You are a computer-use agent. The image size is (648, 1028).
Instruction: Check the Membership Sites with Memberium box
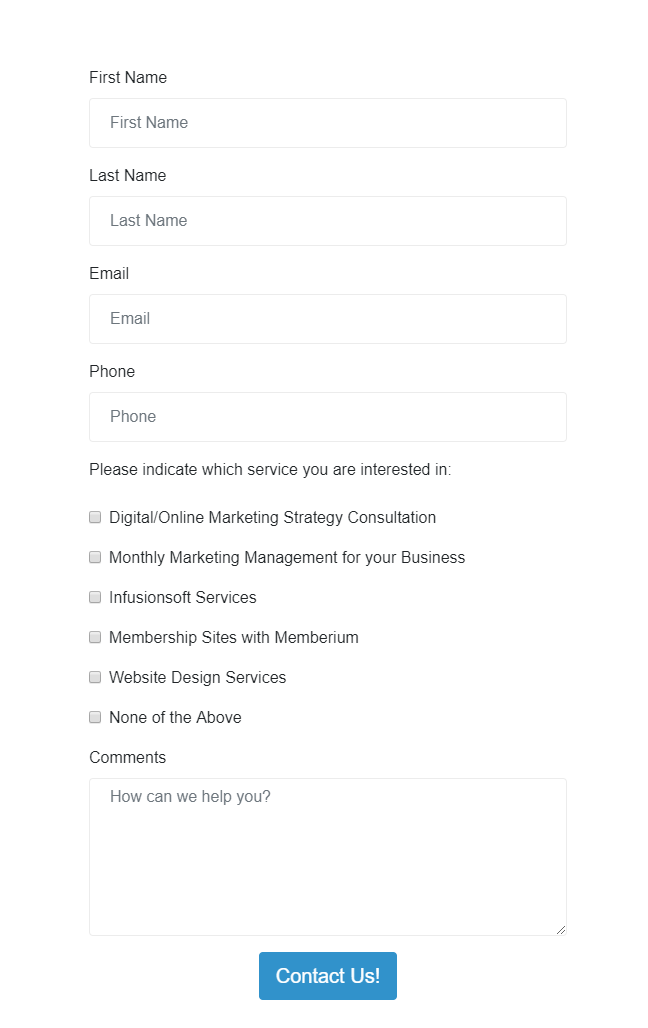95,637
